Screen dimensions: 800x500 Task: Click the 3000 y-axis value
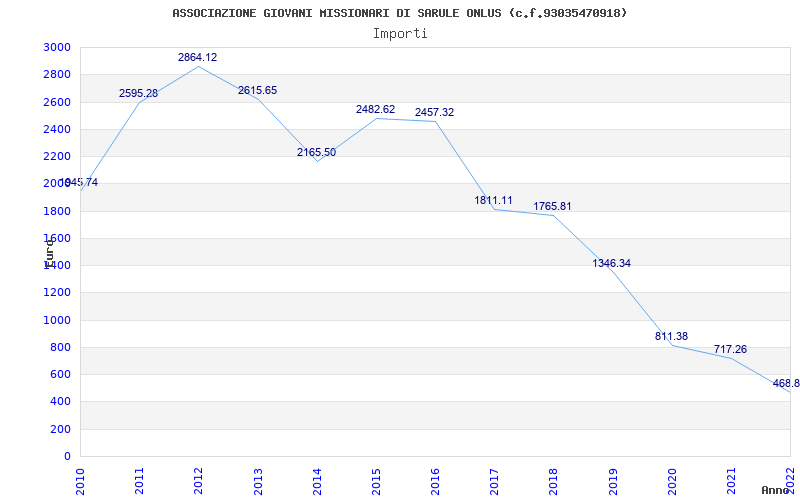pos(57,48)
